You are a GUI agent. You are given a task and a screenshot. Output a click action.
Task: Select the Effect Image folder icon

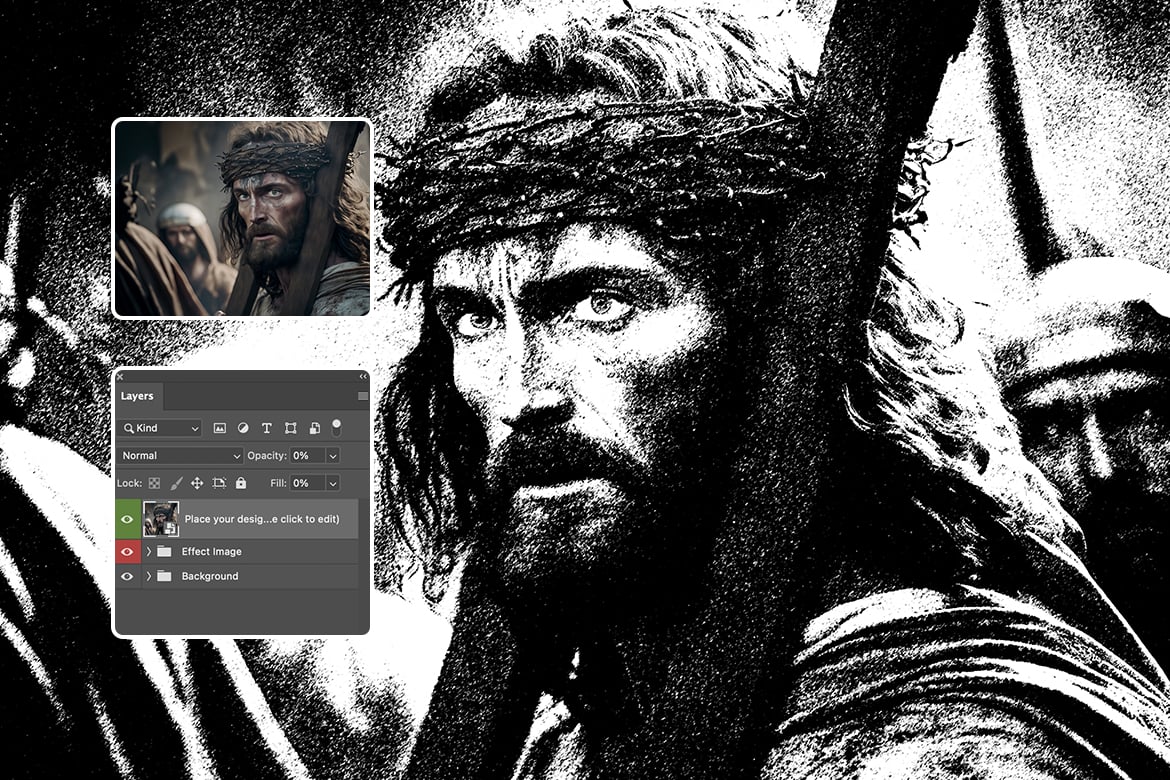tap(164, 552)
